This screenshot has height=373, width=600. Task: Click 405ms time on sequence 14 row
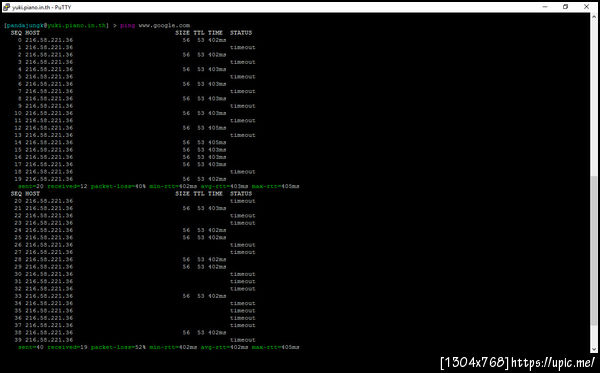[217, 142]
